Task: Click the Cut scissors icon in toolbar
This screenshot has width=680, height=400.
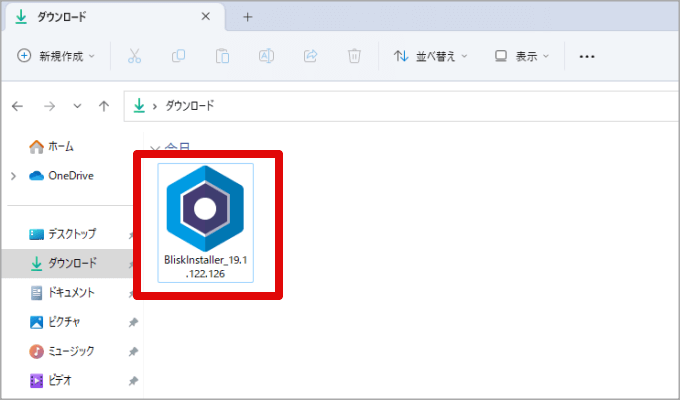Action: point(134,56)
